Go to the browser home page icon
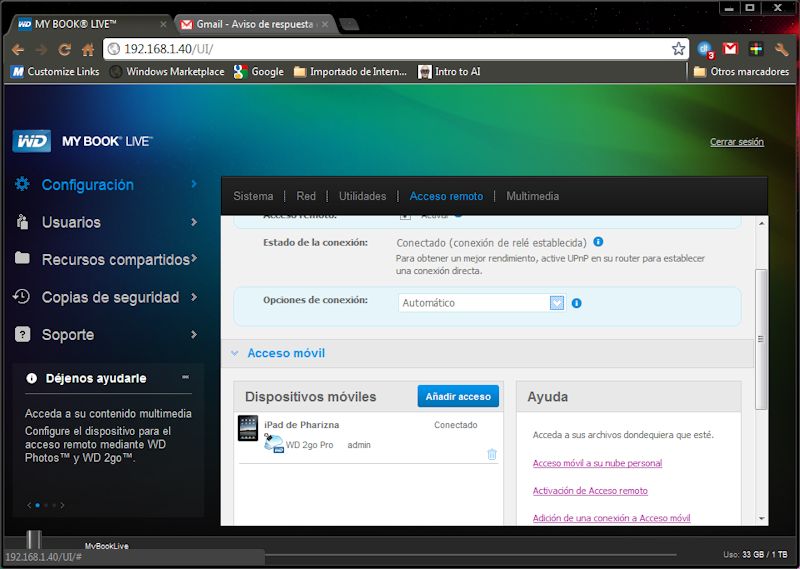 pos(88,50)
